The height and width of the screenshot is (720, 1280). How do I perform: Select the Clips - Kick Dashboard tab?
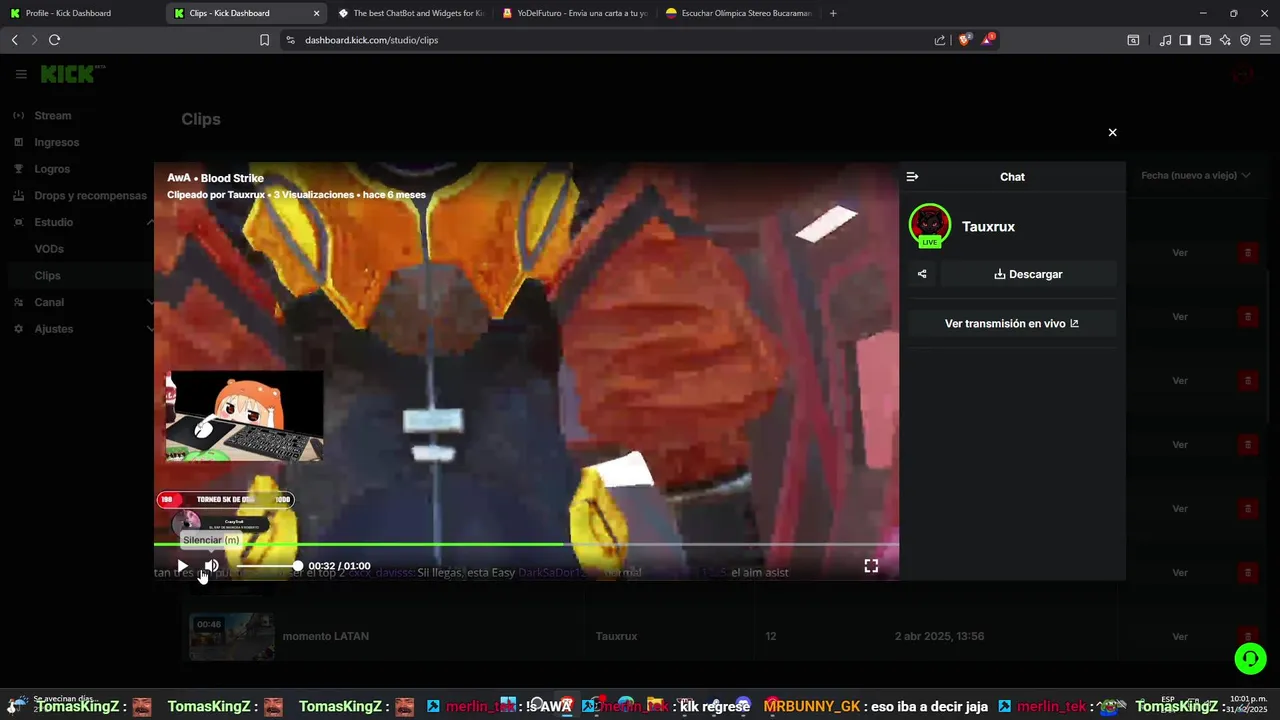[x=240, y=13]
